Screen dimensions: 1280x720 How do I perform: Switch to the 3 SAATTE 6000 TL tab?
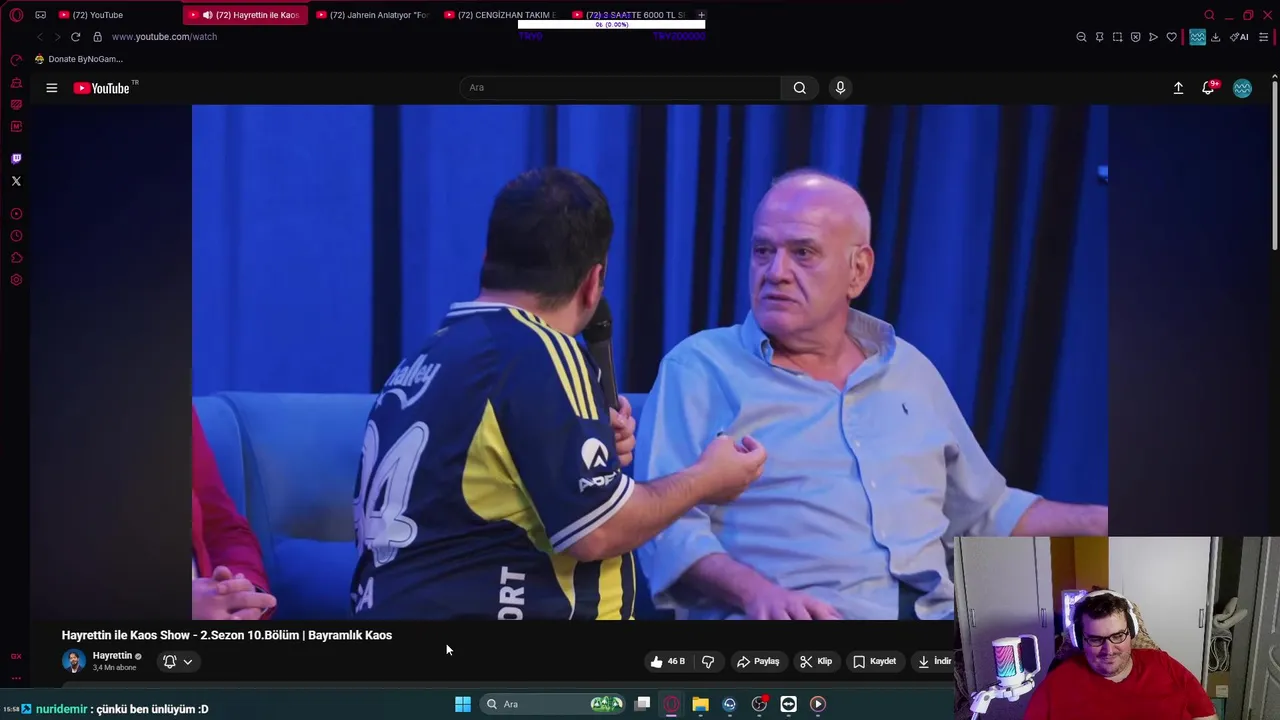pos(628,15)
